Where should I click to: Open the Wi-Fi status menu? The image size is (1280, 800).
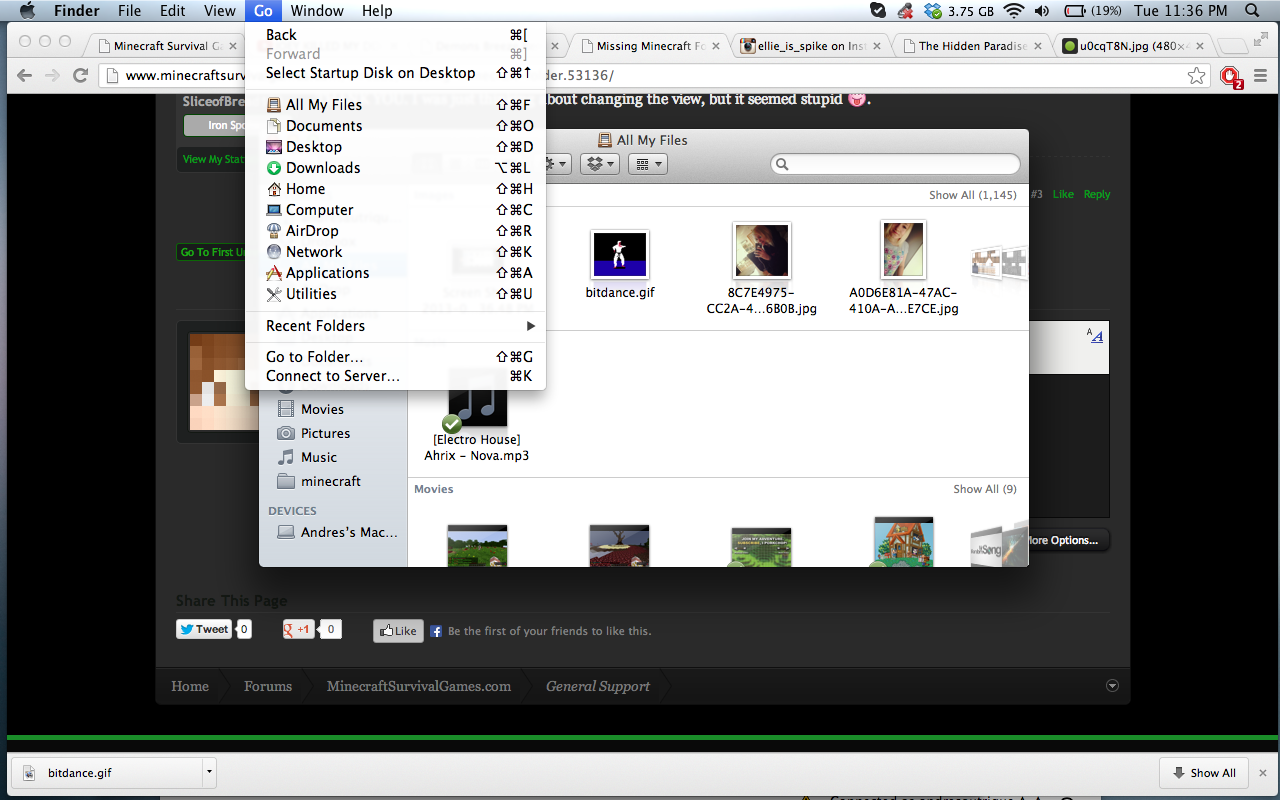(x=1014, y=11)
